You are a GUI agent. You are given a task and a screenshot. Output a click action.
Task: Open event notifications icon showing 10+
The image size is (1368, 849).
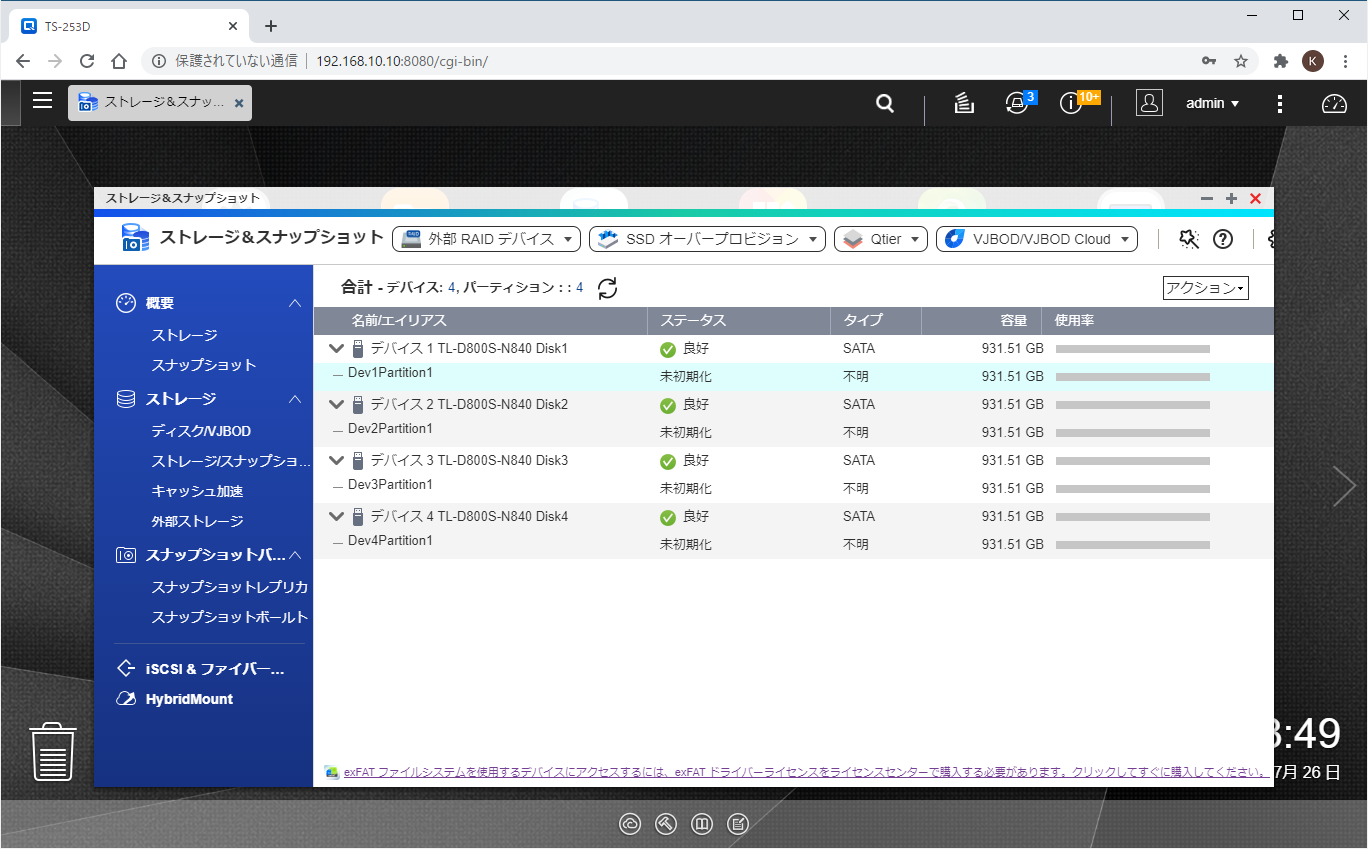(1072, 103)
